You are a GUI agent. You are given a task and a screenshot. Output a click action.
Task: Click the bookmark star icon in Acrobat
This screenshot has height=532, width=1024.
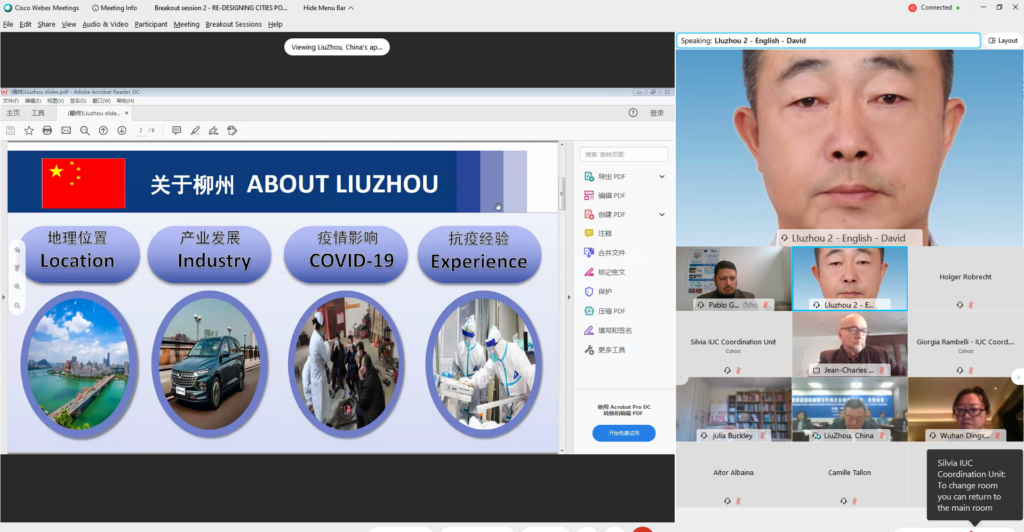[29, 130]
